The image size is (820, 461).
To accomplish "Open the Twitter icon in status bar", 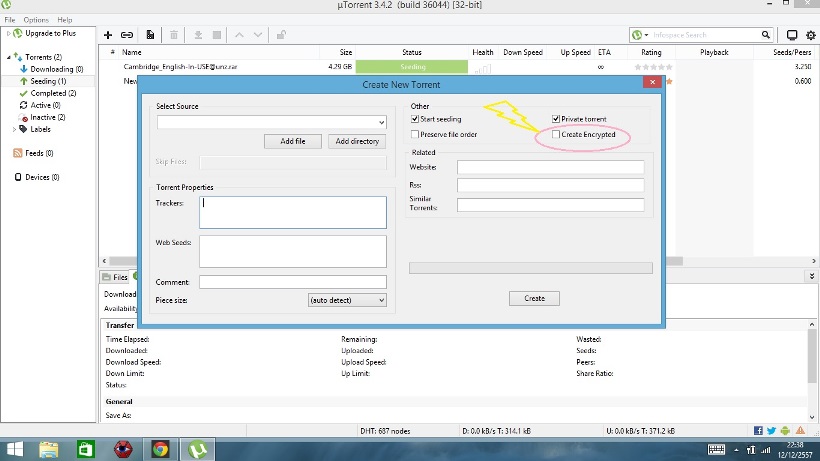I will tap(773, 431).
